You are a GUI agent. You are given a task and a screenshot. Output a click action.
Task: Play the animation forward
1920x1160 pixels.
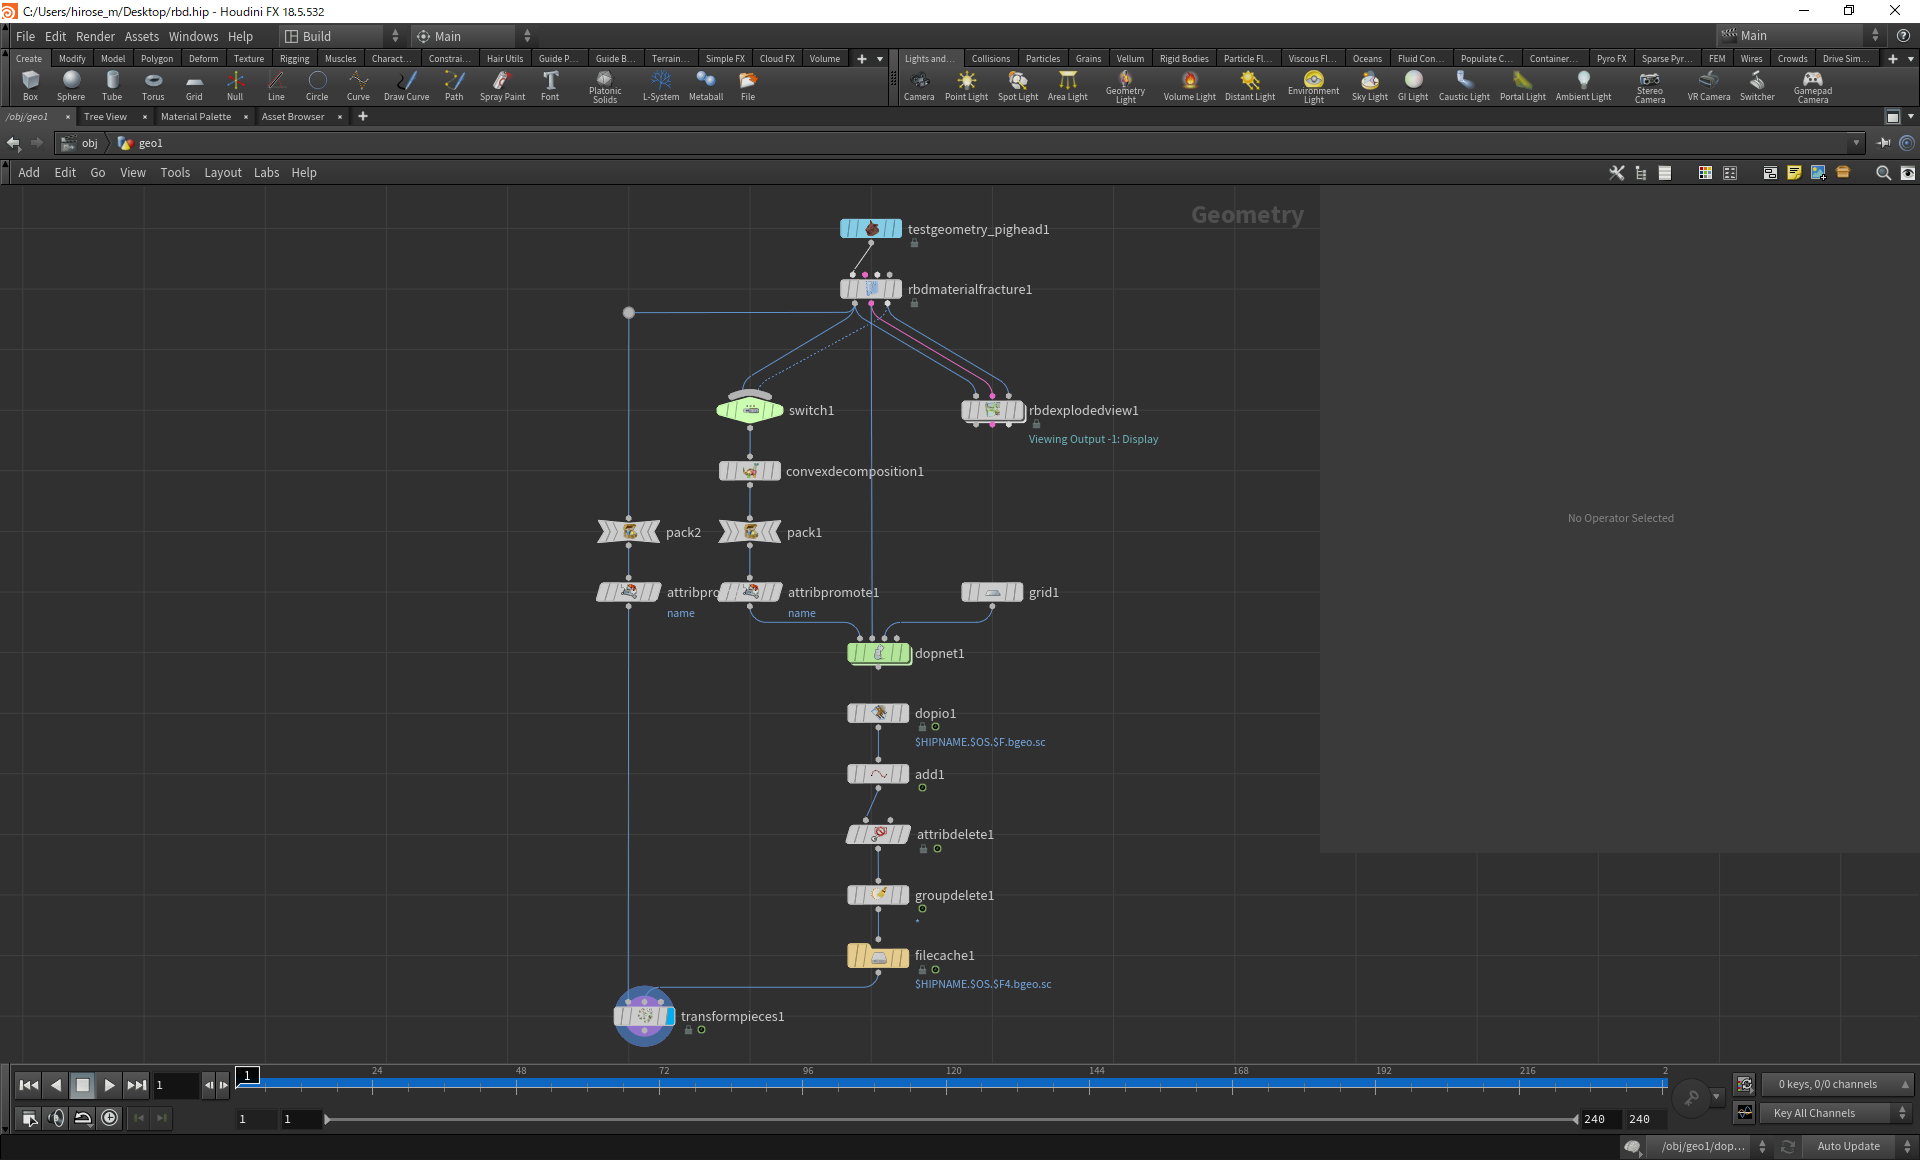click(x=110, y=1085)
